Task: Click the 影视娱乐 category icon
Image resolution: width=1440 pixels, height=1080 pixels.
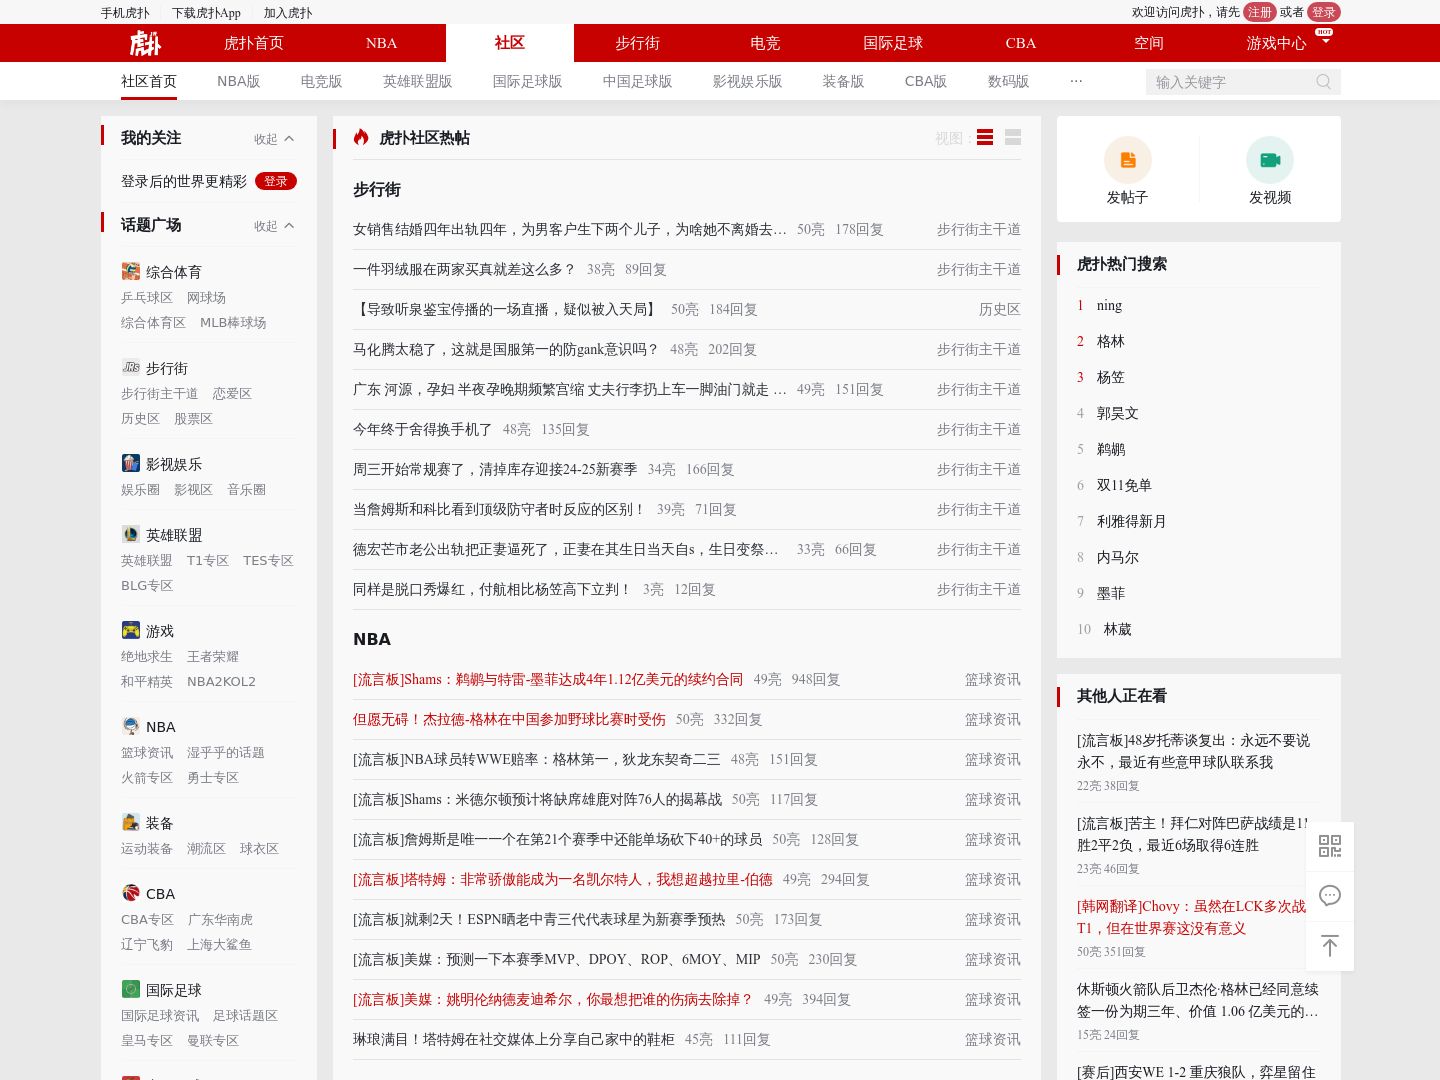Action: pos(131,463)
